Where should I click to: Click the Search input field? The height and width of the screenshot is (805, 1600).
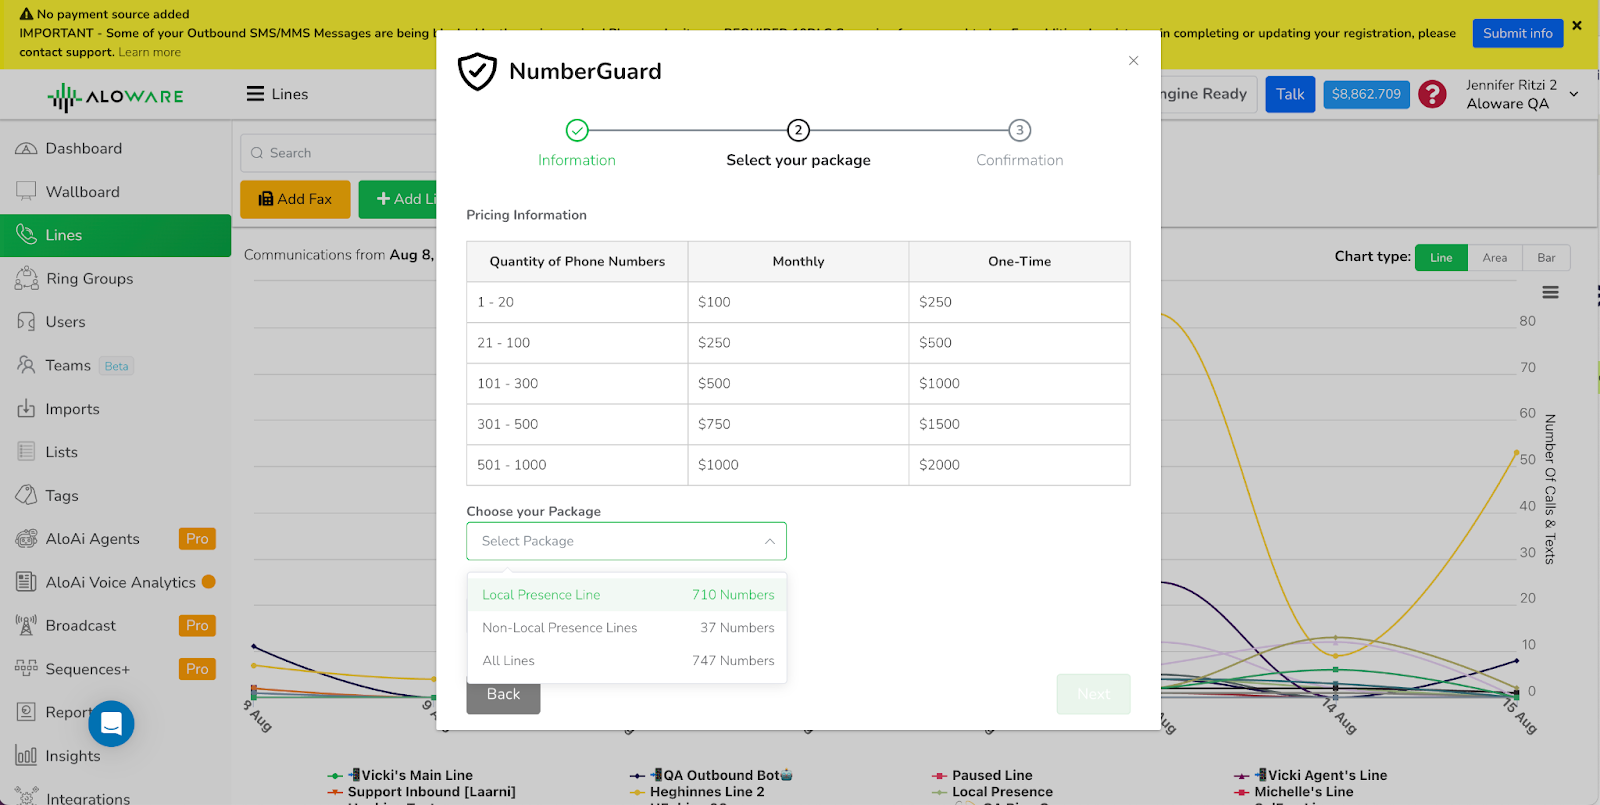340,153
